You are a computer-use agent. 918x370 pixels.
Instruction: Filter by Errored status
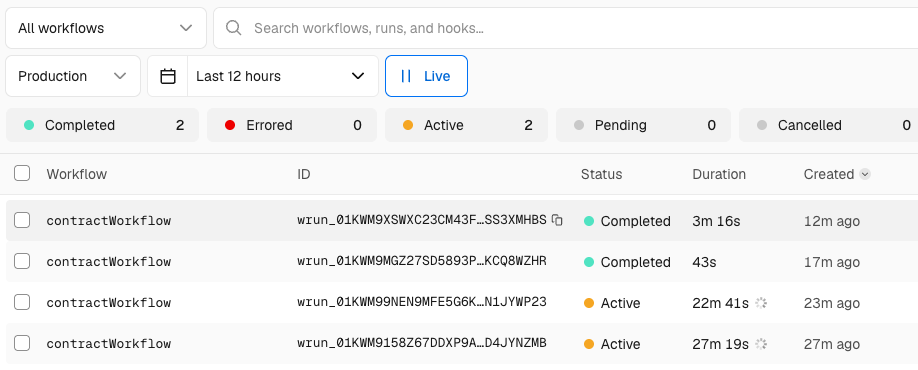click(x=292, y=125)
